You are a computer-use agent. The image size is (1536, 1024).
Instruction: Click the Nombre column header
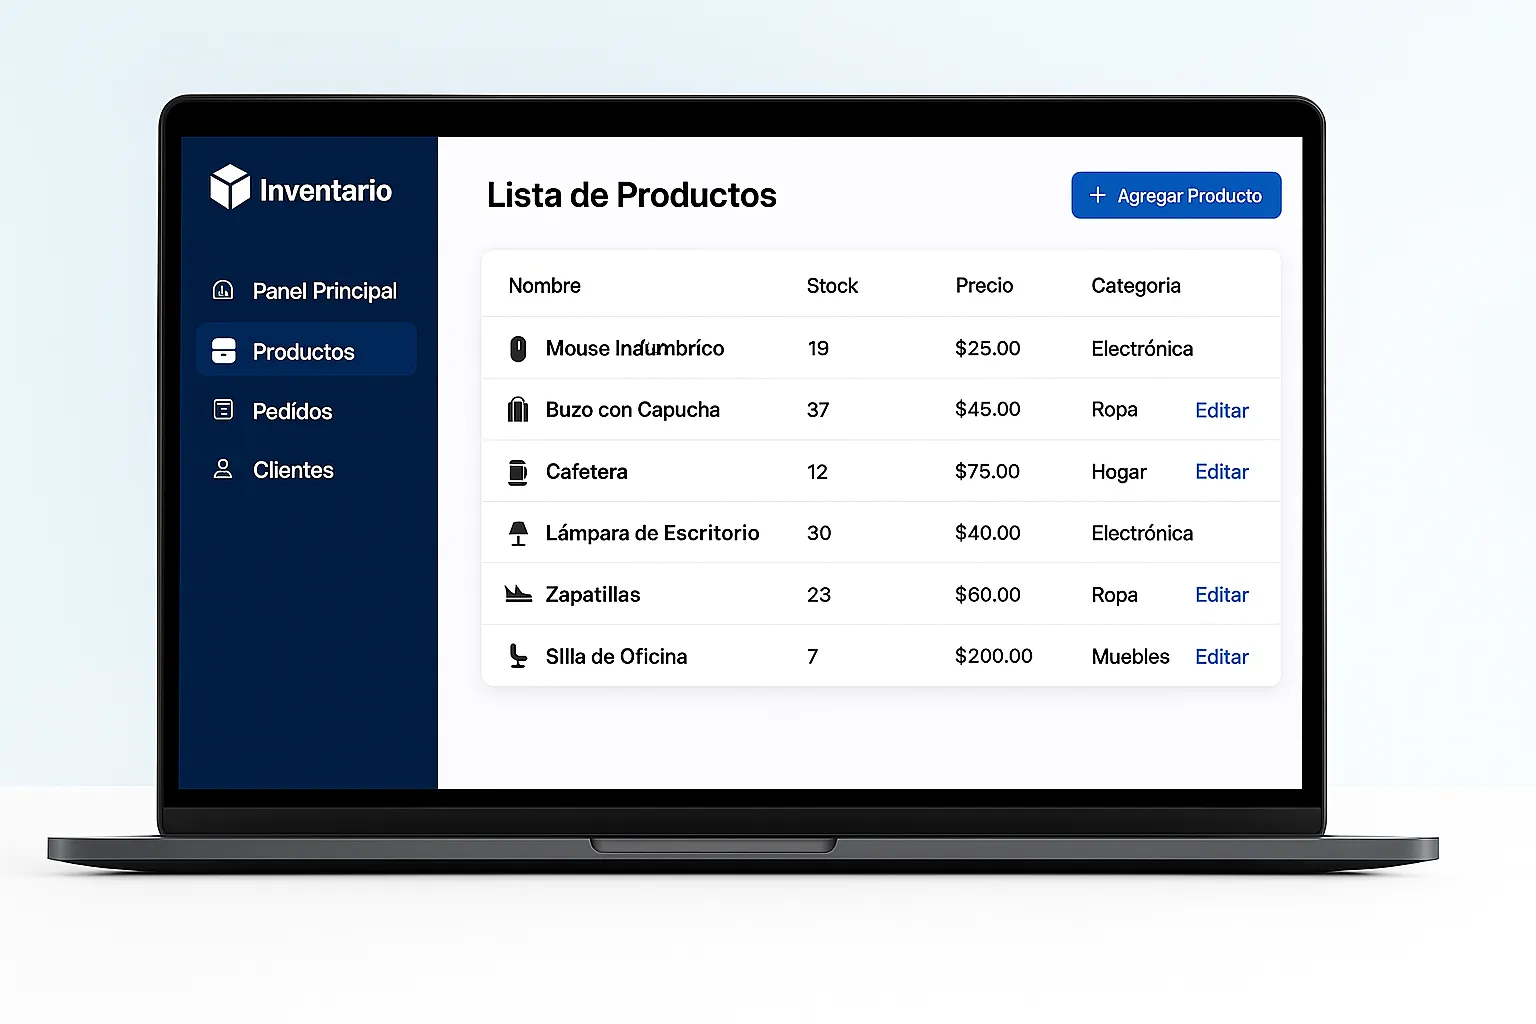pyautogui.click(x=544, y=286)
